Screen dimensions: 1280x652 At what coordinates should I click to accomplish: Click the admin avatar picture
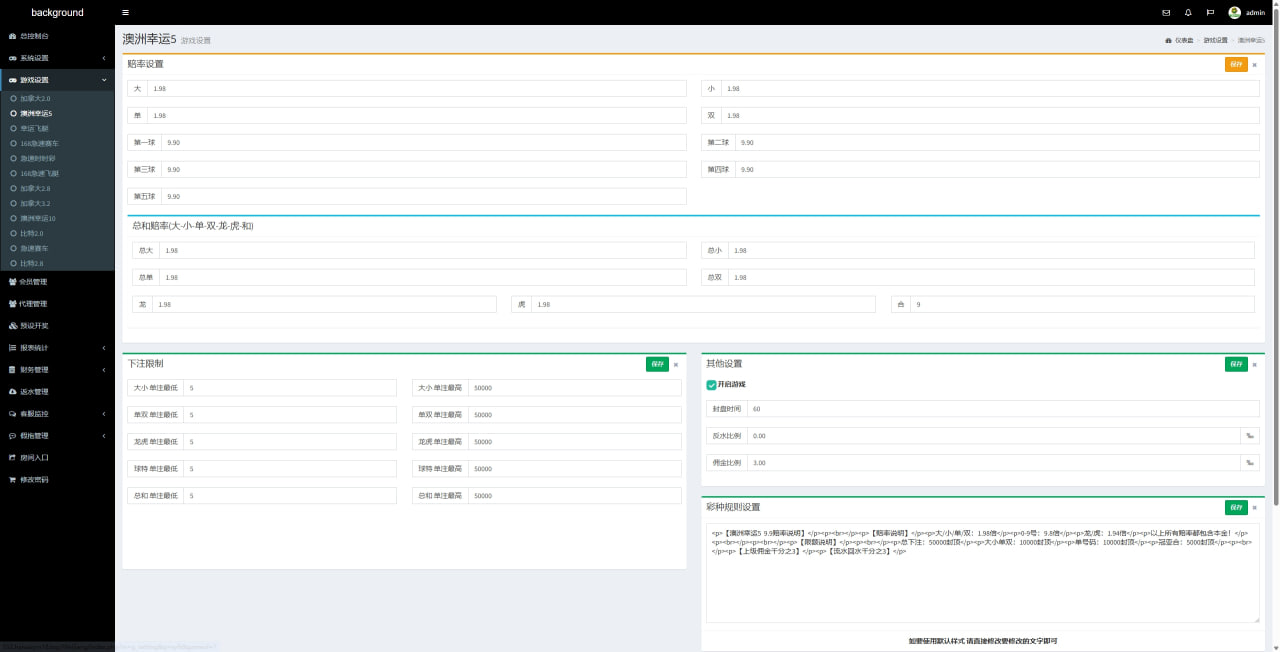pyautogui.click(x=1234, y=13)
